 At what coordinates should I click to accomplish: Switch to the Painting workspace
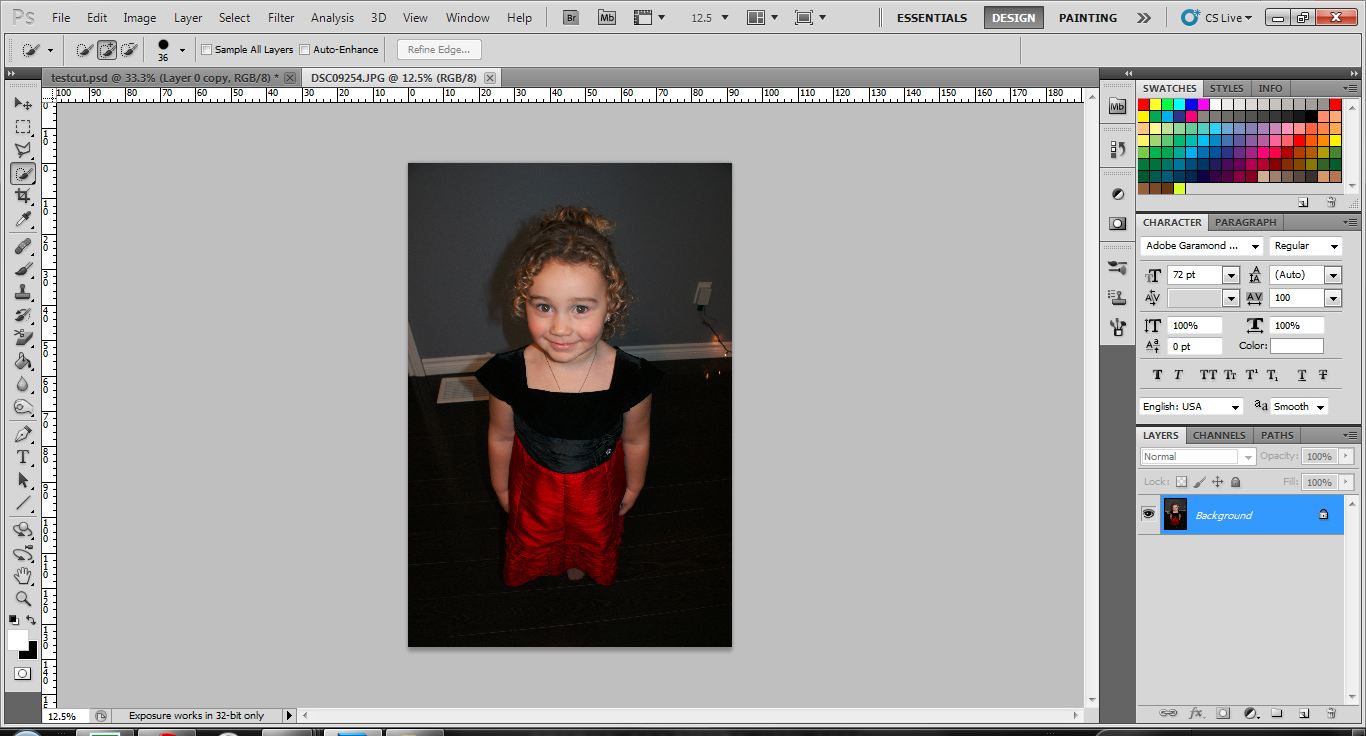coord(1087,17)
